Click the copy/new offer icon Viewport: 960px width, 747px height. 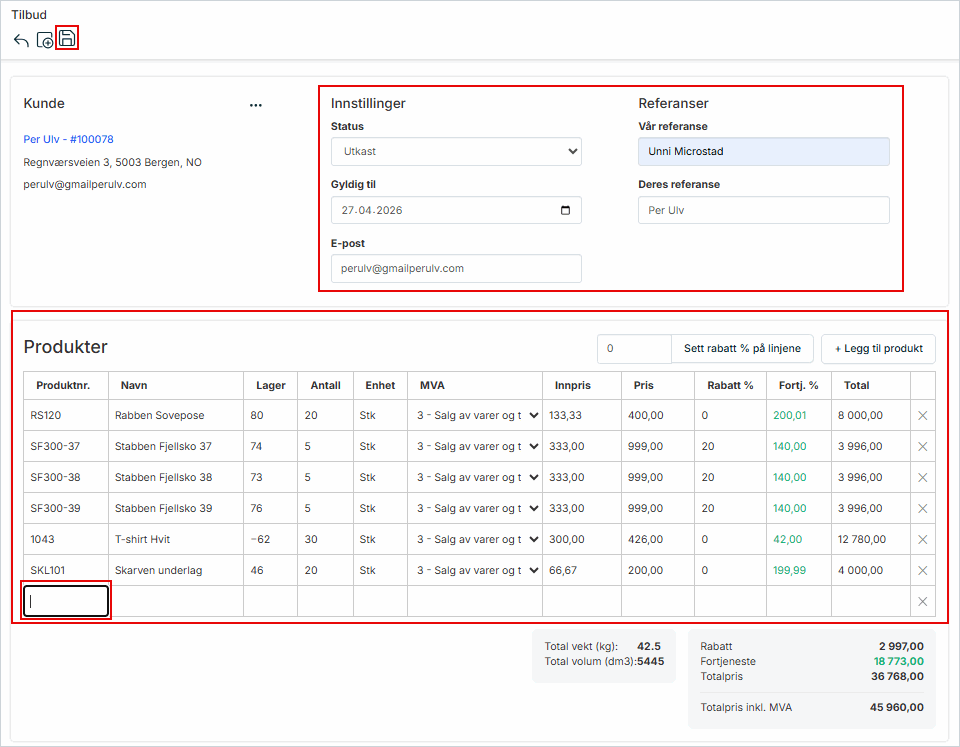[x=45, y=40]
